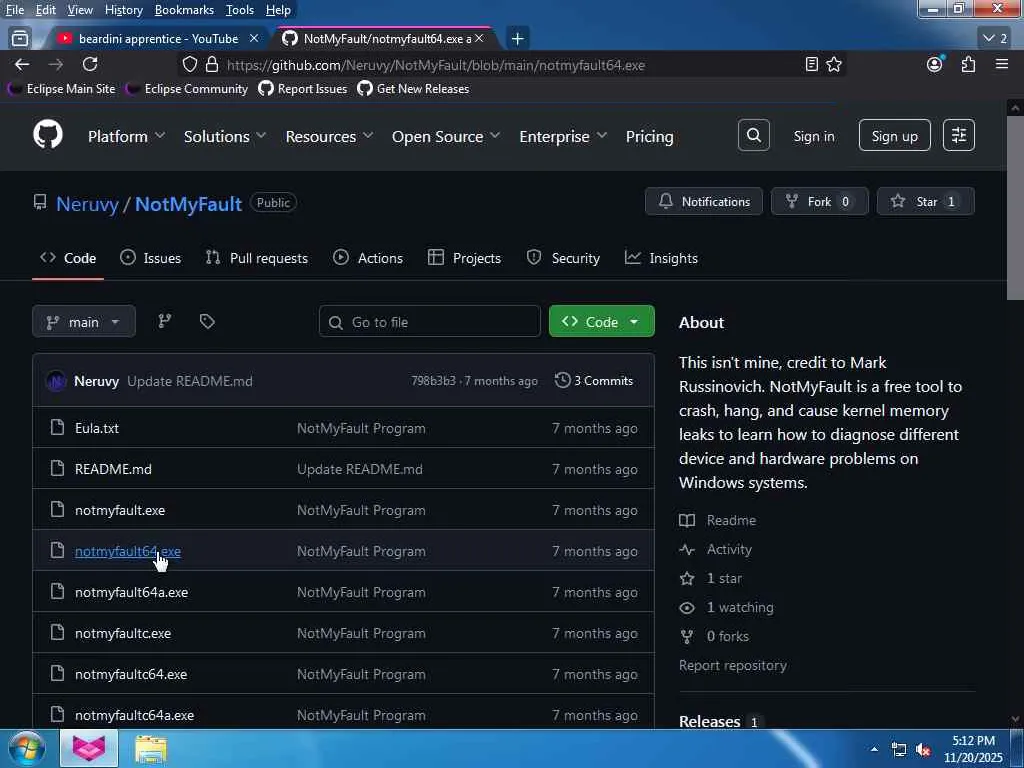Image resolution: width=1024 pixels, height=768 pixels.
Task: Expand the Solutions menu
Action: (225, 136)
